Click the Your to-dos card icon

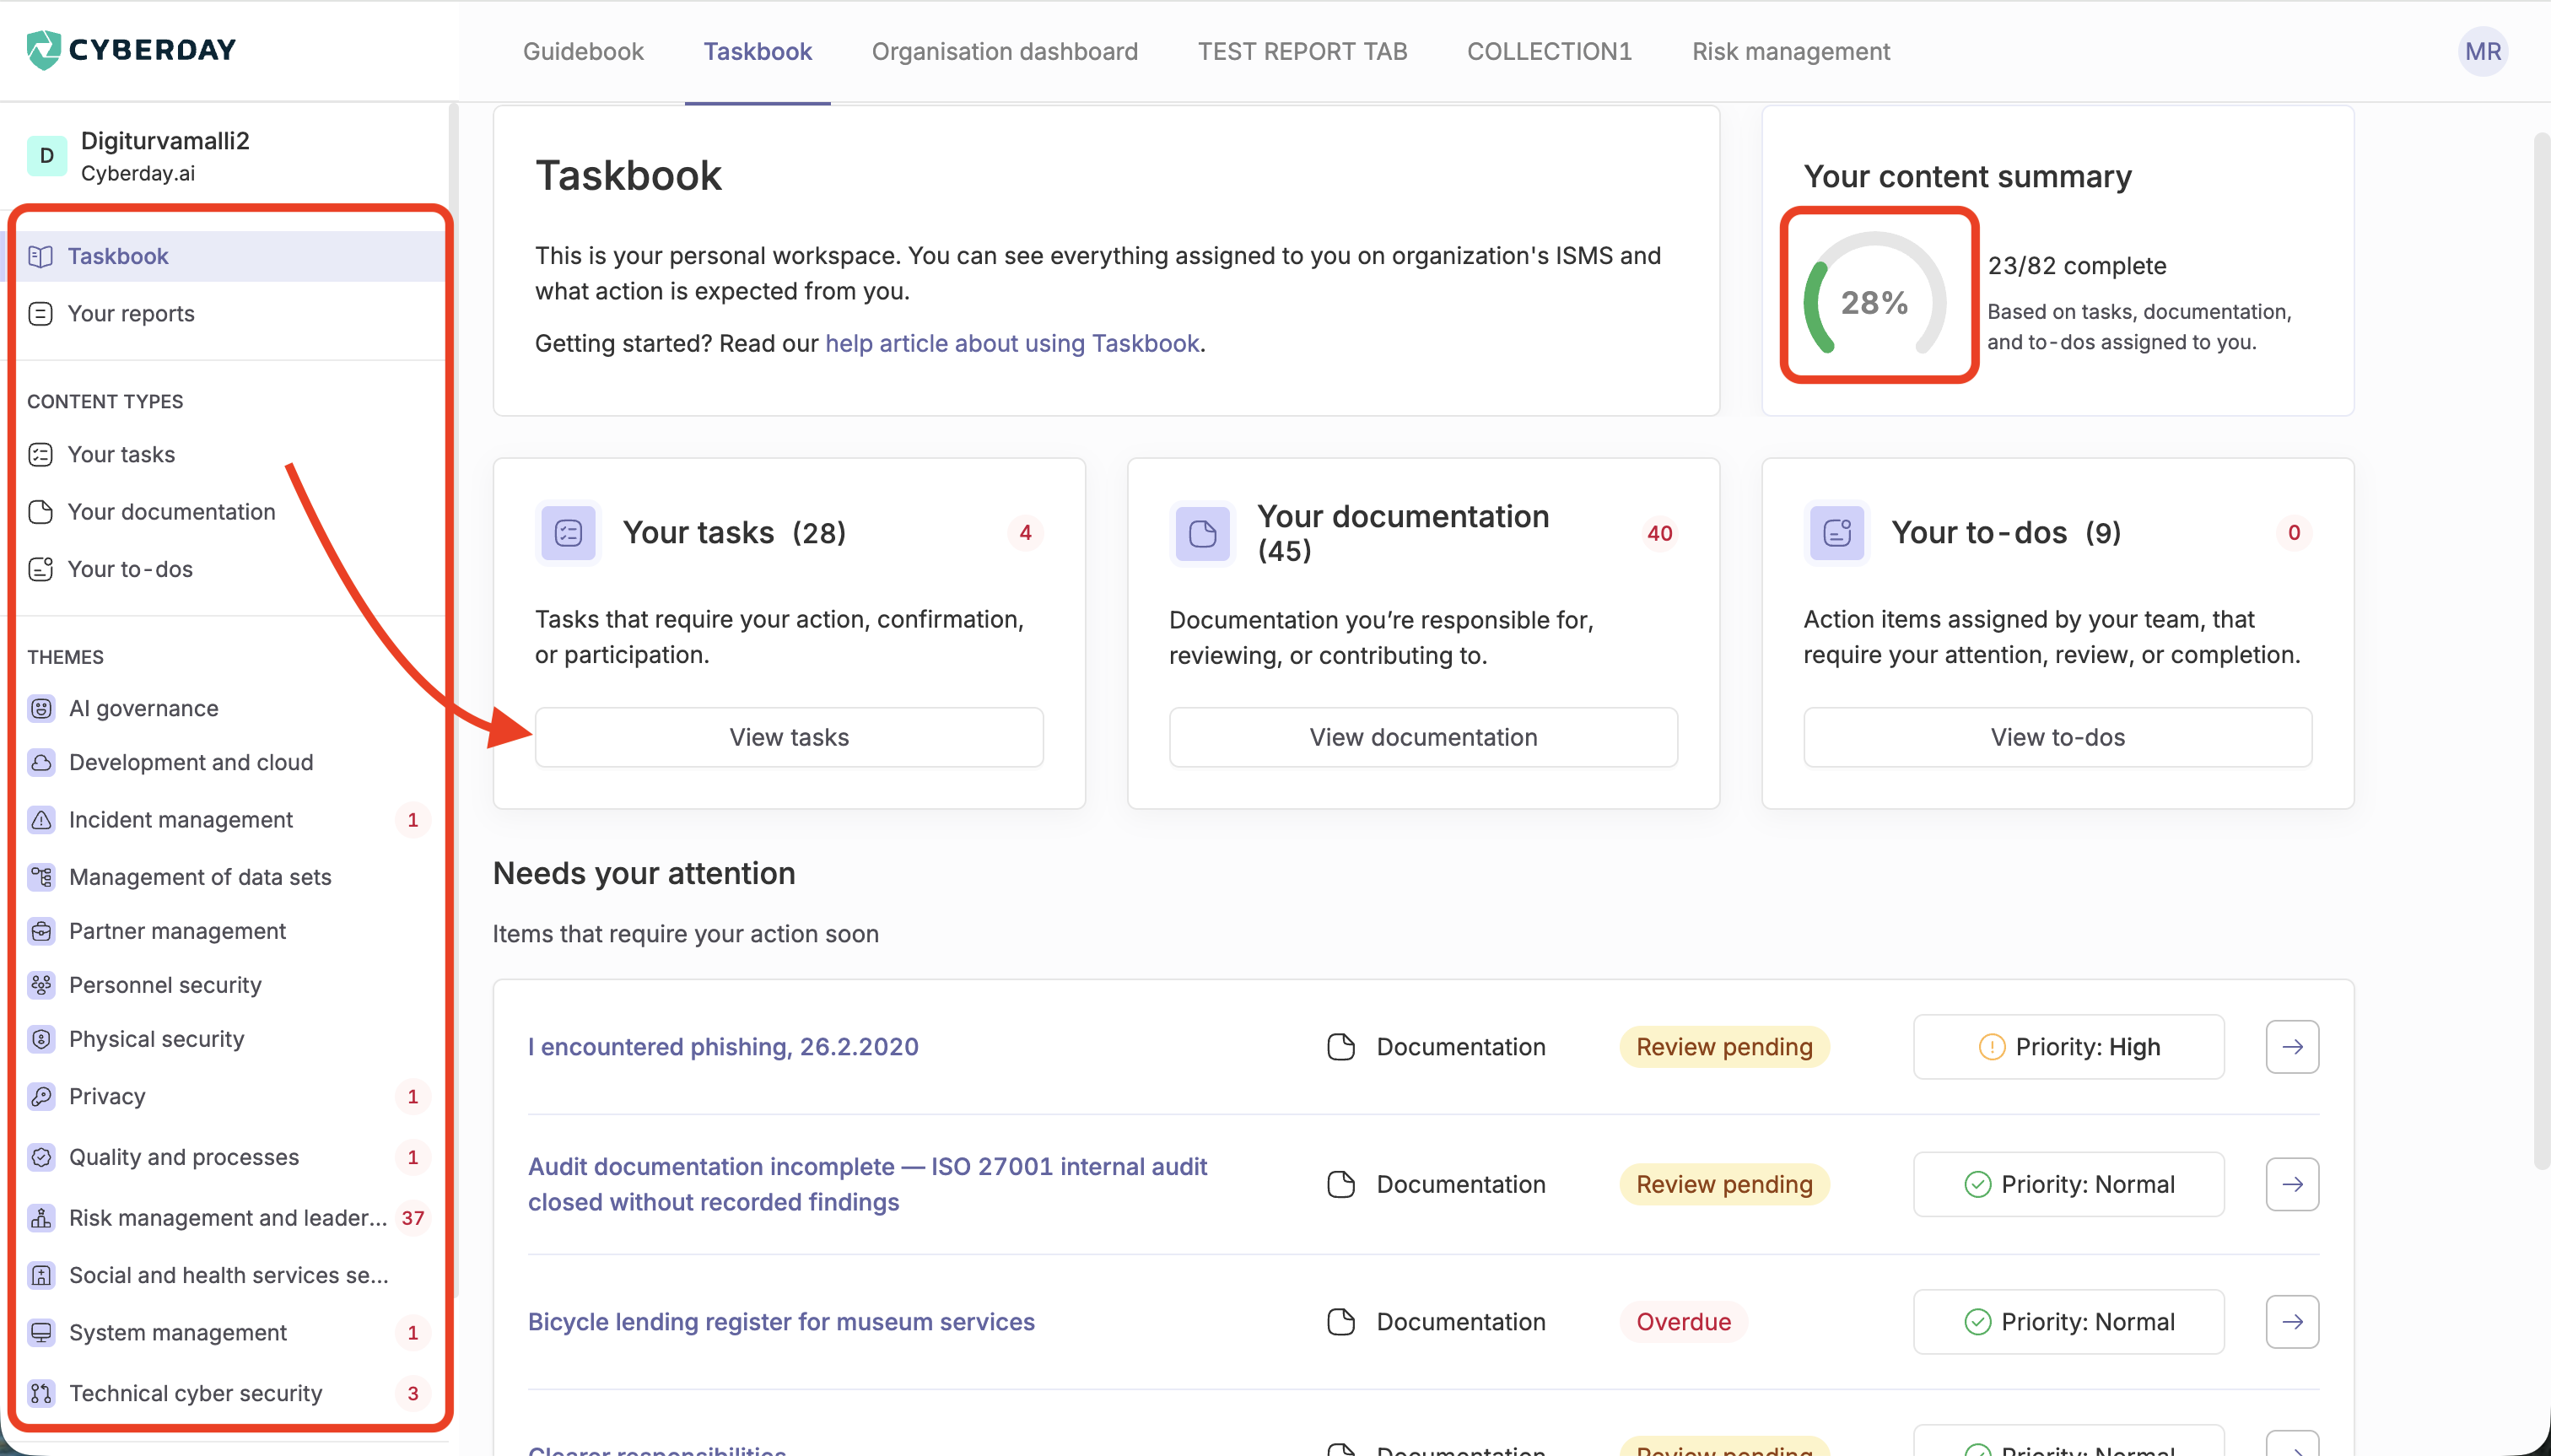(x=1837, y=533)
